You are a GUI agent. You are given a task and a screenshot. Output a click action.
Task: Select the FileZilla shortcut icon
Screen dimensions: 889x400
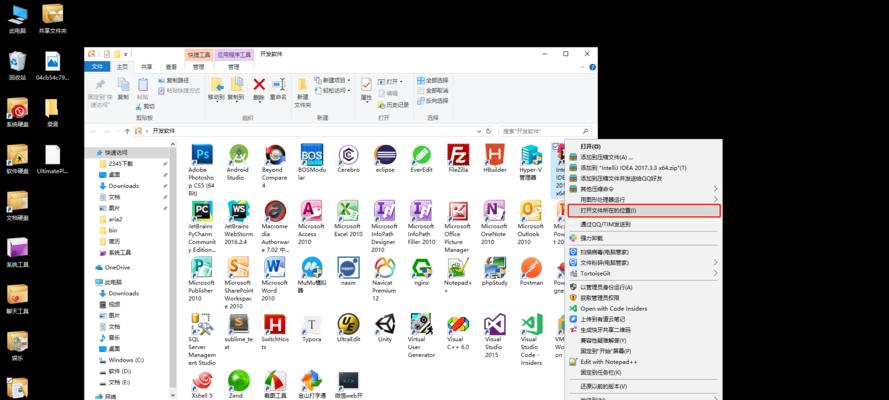(458, 154)
